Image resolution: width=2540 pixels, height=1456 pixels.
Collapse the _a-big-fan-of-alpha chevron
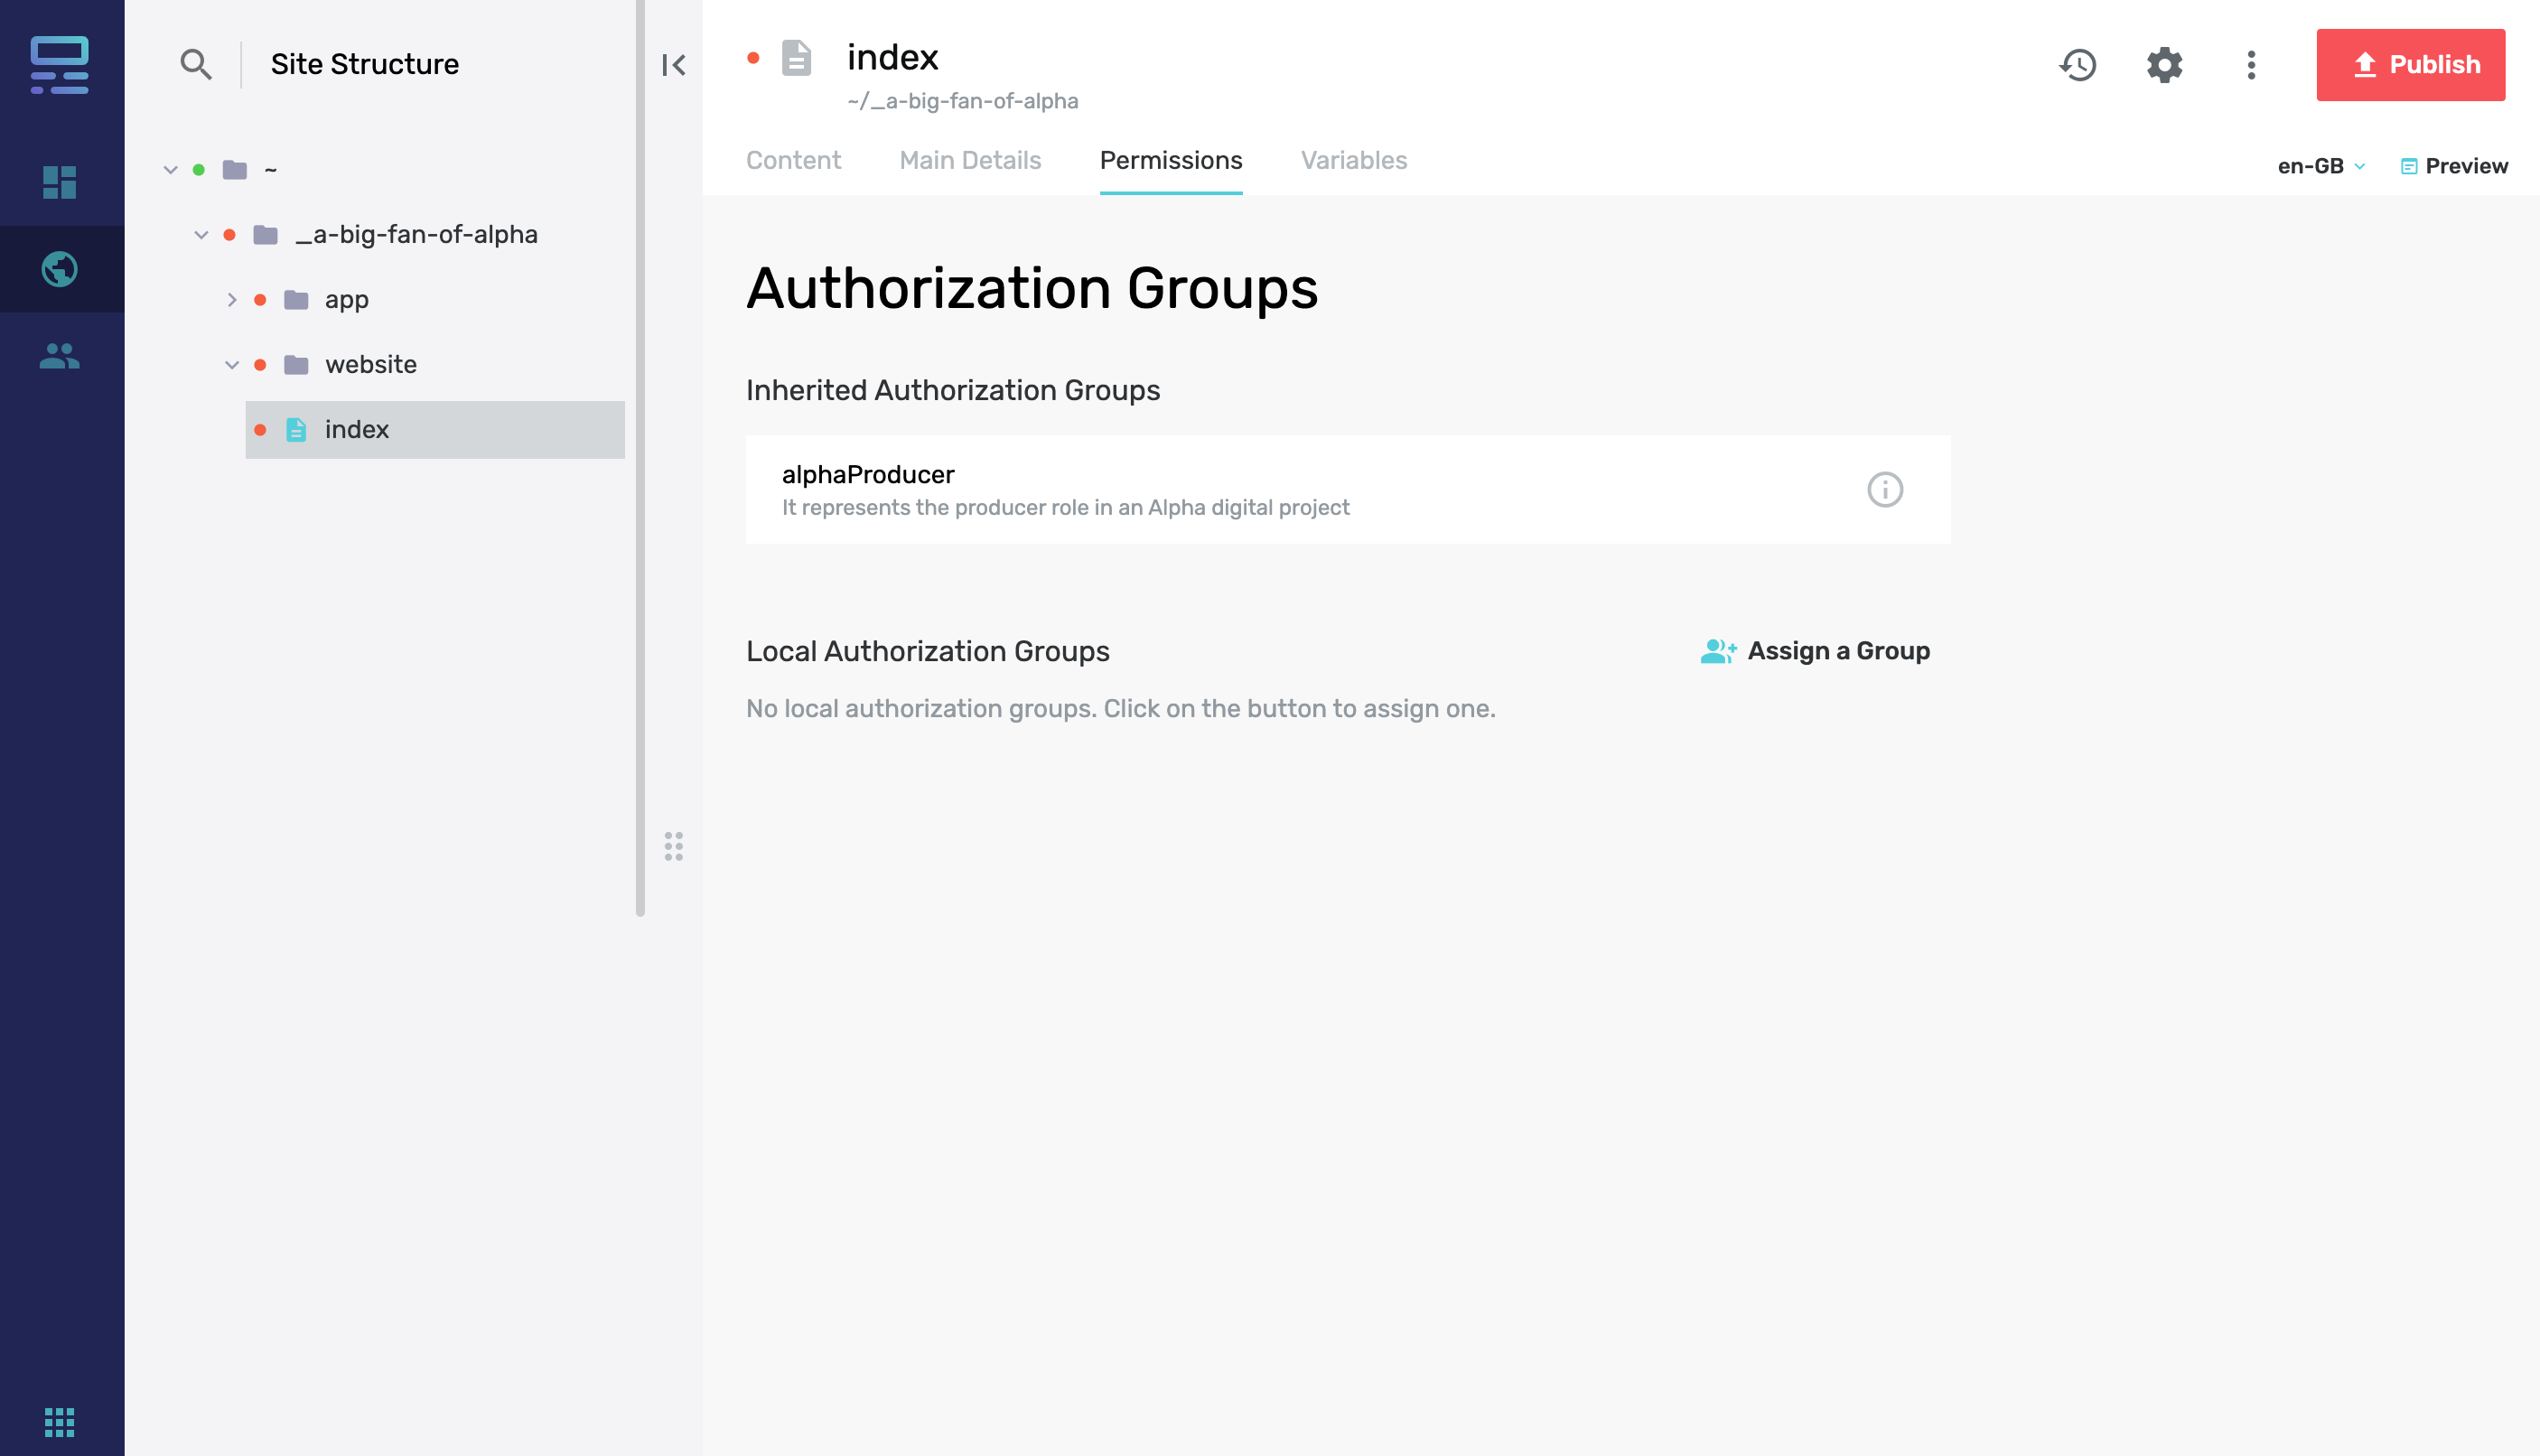pos(201,235)
